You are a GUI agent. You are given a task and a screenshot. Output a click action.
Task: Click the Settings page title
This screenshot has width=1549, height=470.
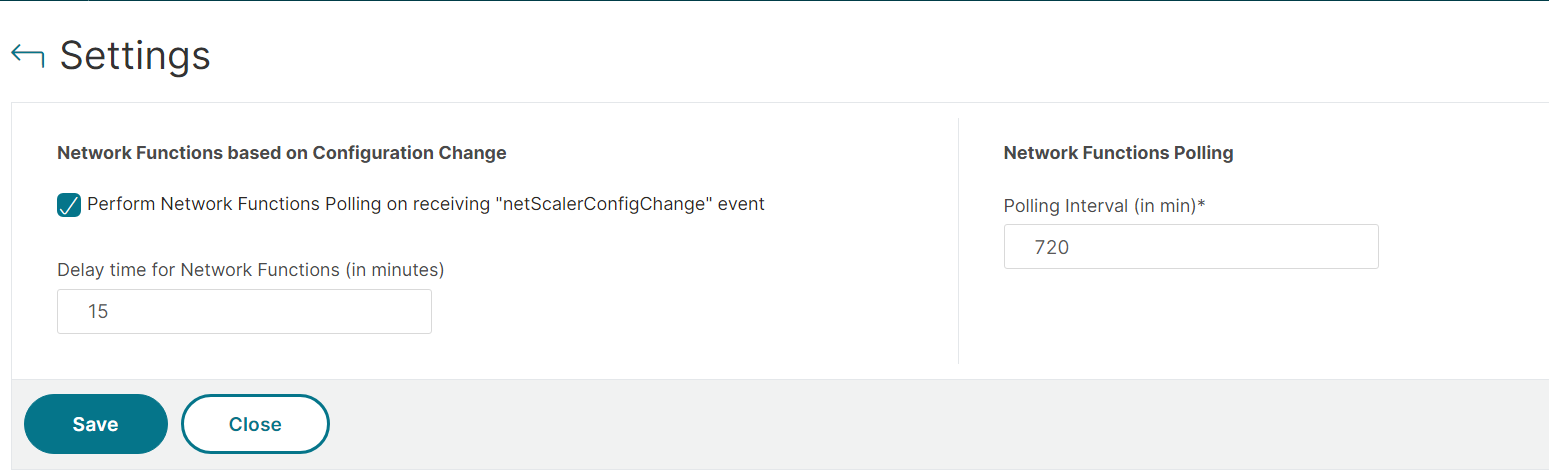135,56
